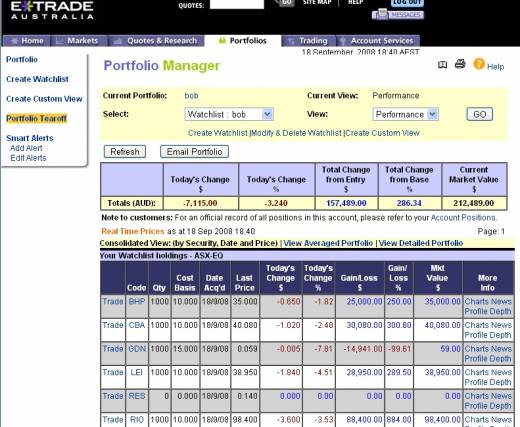Open Depth link in CBA row

click(500, 335)
